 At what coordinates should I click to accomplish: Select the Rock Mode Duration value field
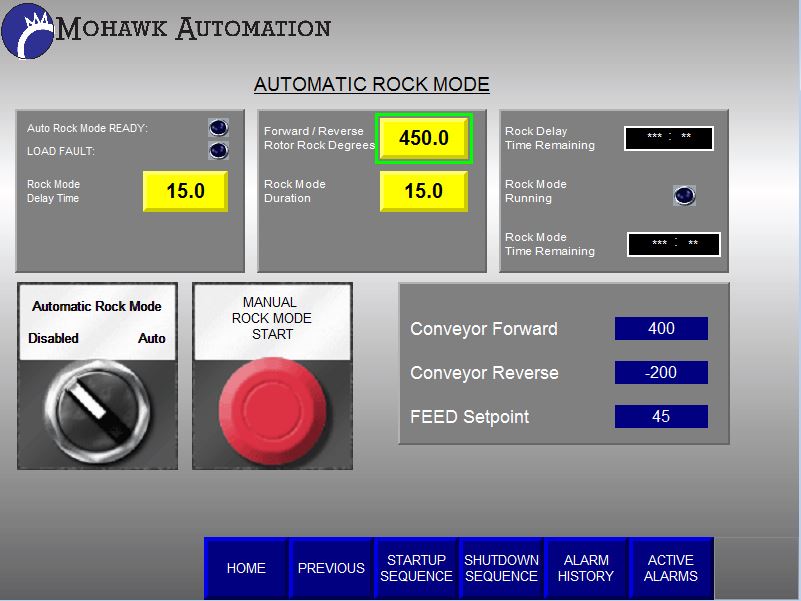(x=424, y=191)
